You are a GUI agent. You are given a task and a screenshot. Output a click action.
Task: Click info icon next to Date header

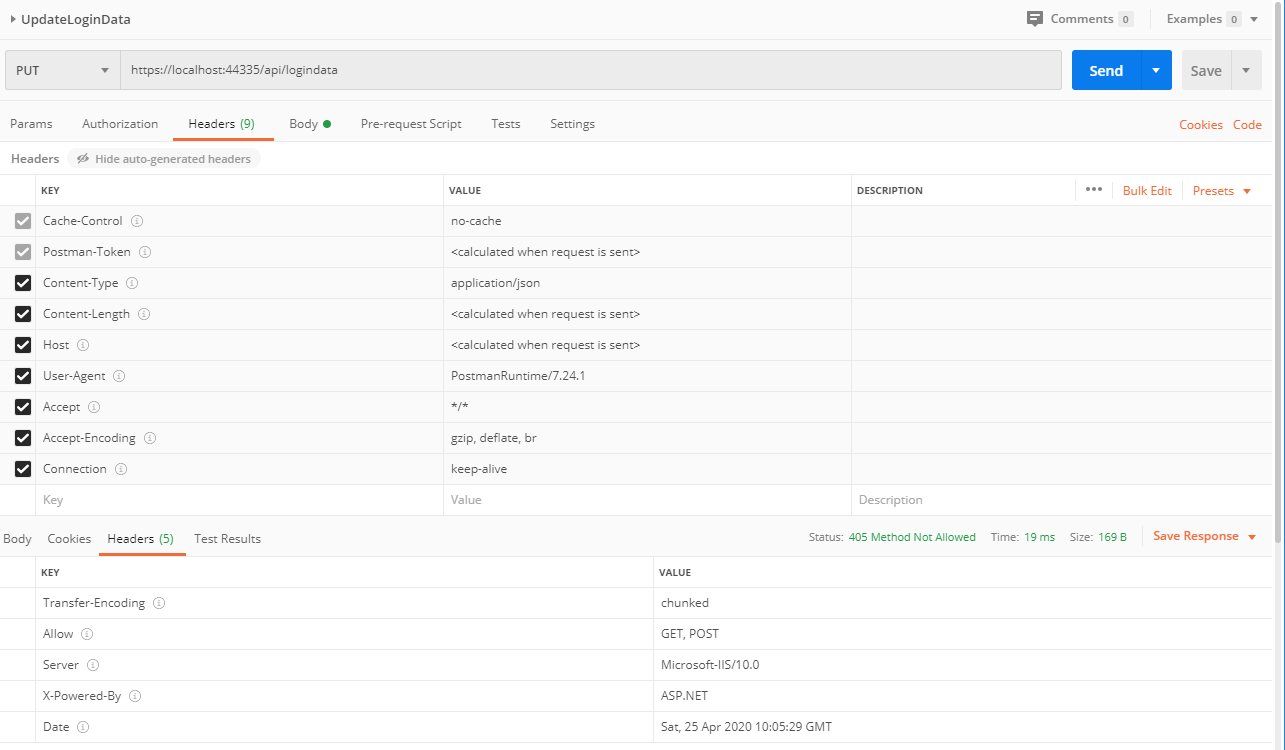[x=83, y=727]
